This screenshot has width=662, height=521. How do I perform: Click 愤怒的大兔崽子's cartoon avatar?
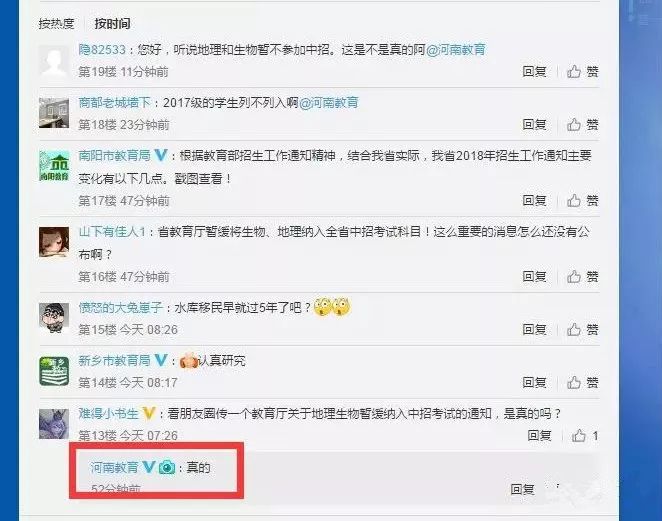54,318
